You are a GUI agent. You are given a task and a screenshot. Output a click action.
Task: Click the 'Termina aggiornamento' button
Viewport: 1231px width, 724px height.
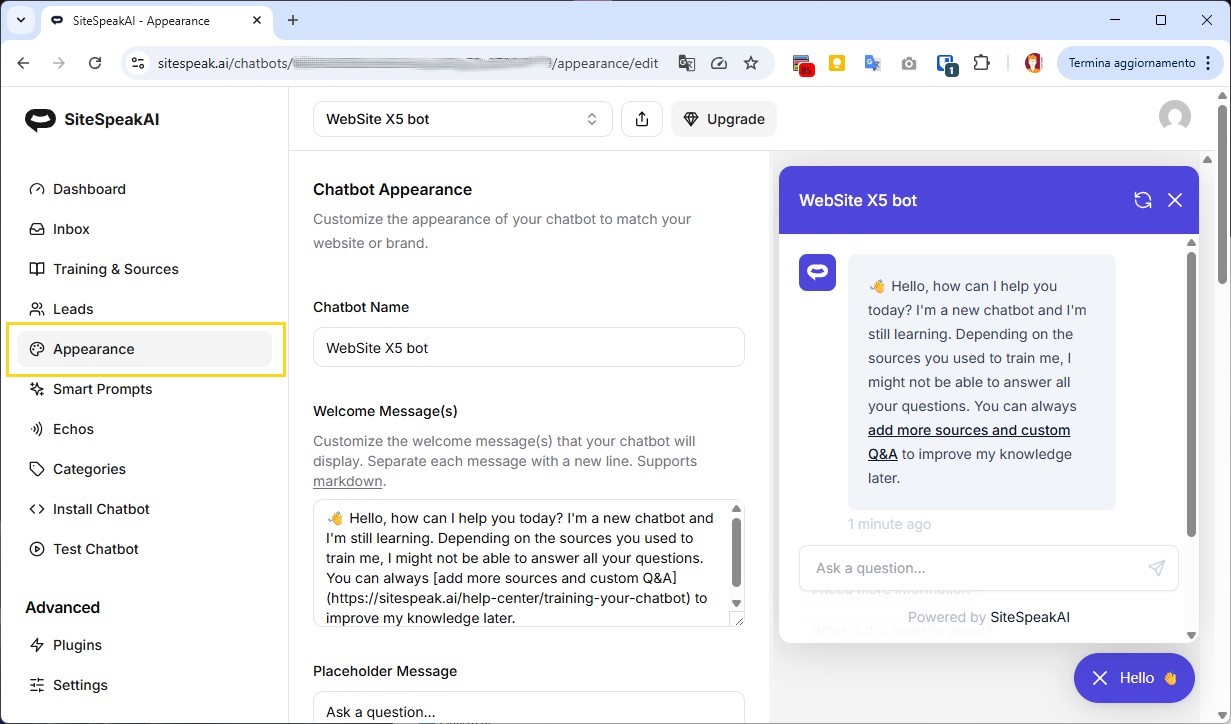click(1132, 63)
